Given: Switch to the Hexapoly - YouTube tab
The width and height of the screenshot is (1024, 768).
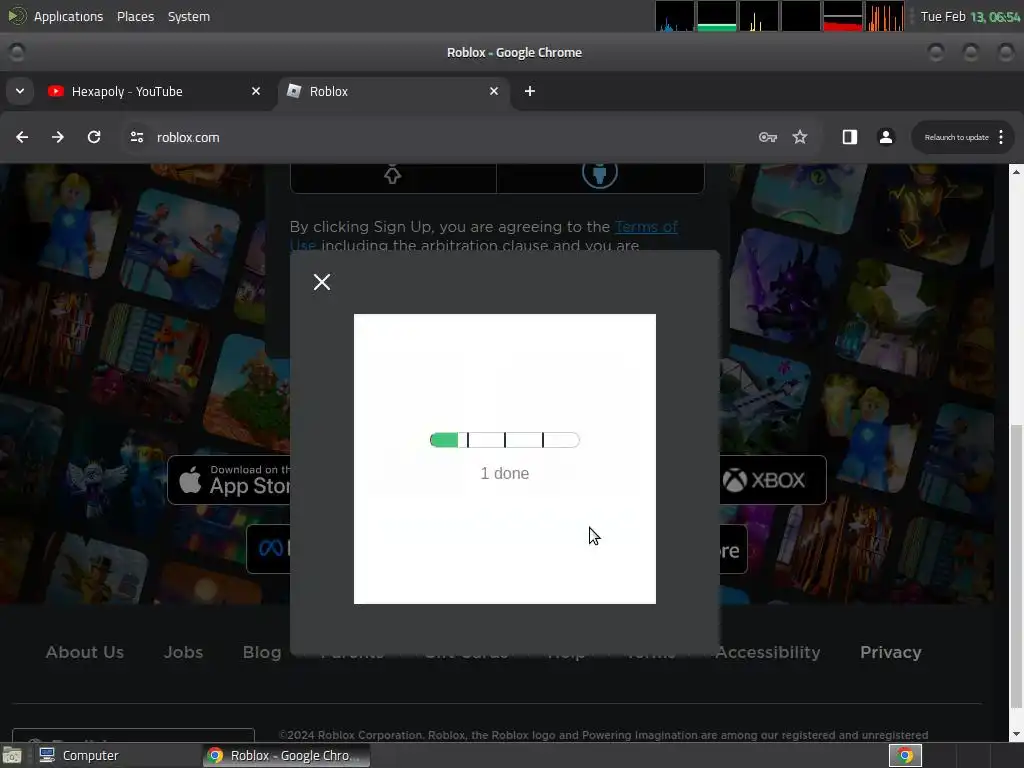Looking at the screenshot, I should 155,91.
